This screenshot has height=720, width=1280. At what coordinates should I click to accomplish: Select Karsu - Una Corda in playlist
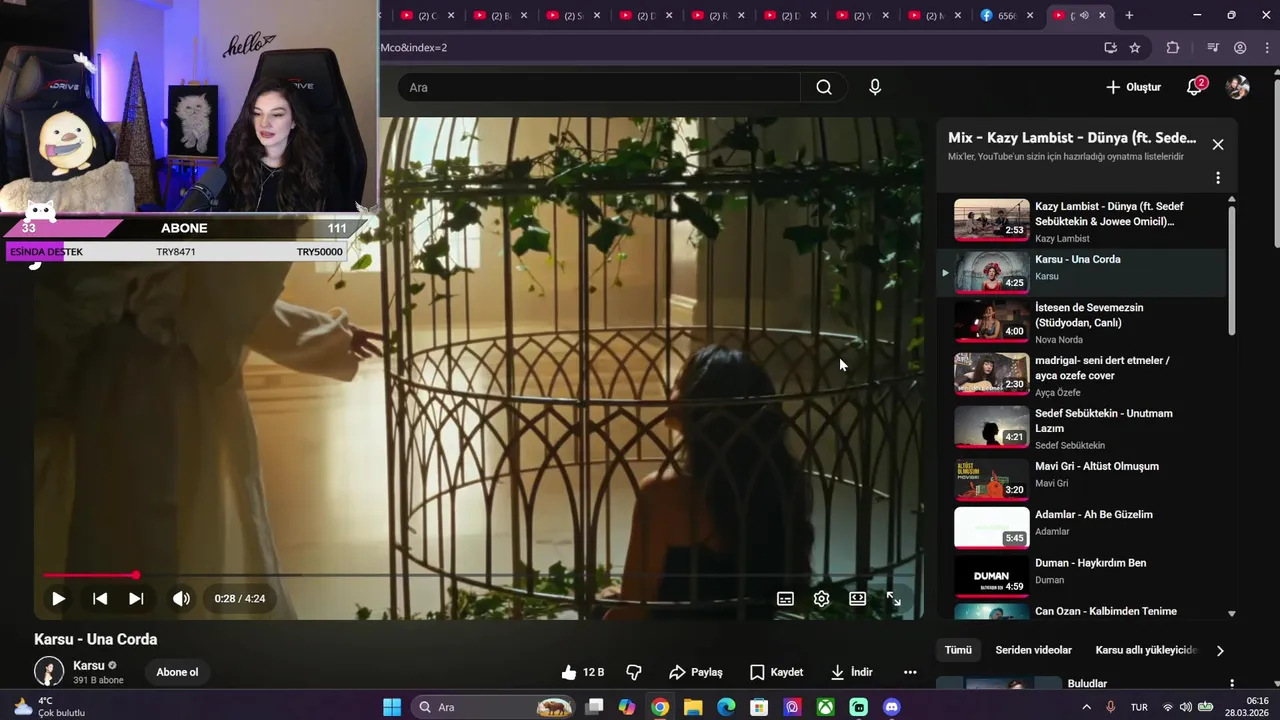tap(1083, 272)
